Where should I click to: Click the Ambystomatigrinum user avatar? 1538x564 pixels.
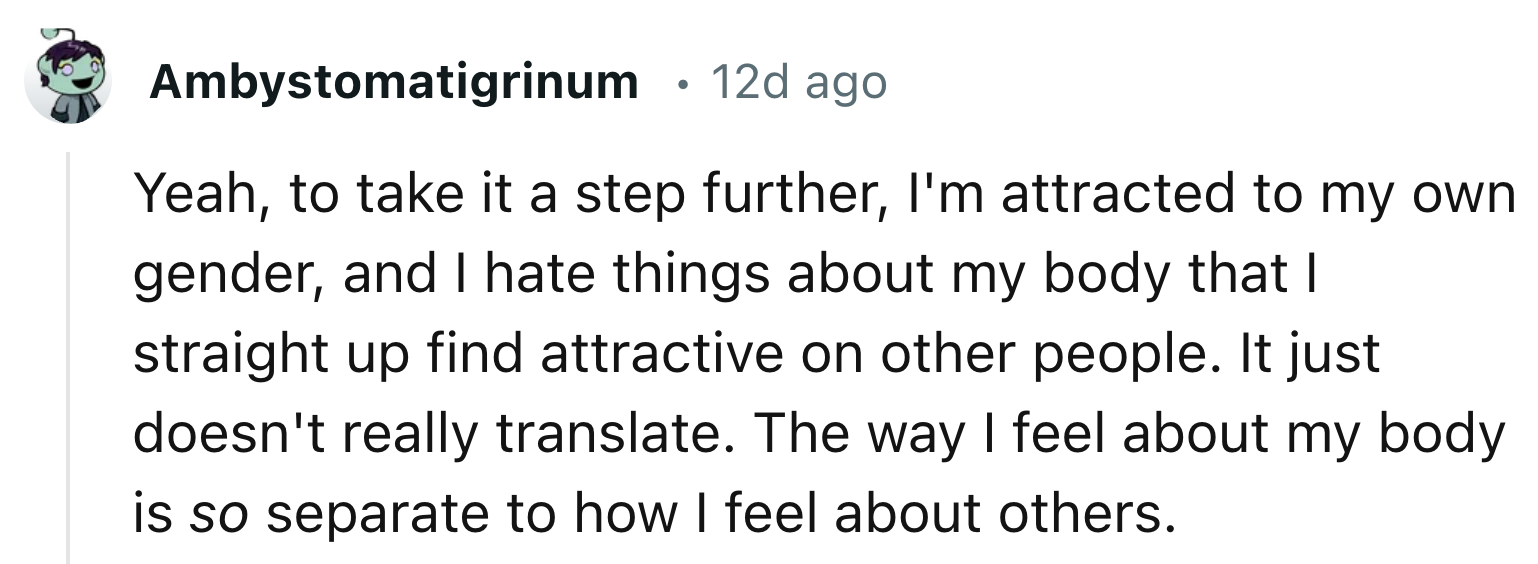(x=68, y=78)
